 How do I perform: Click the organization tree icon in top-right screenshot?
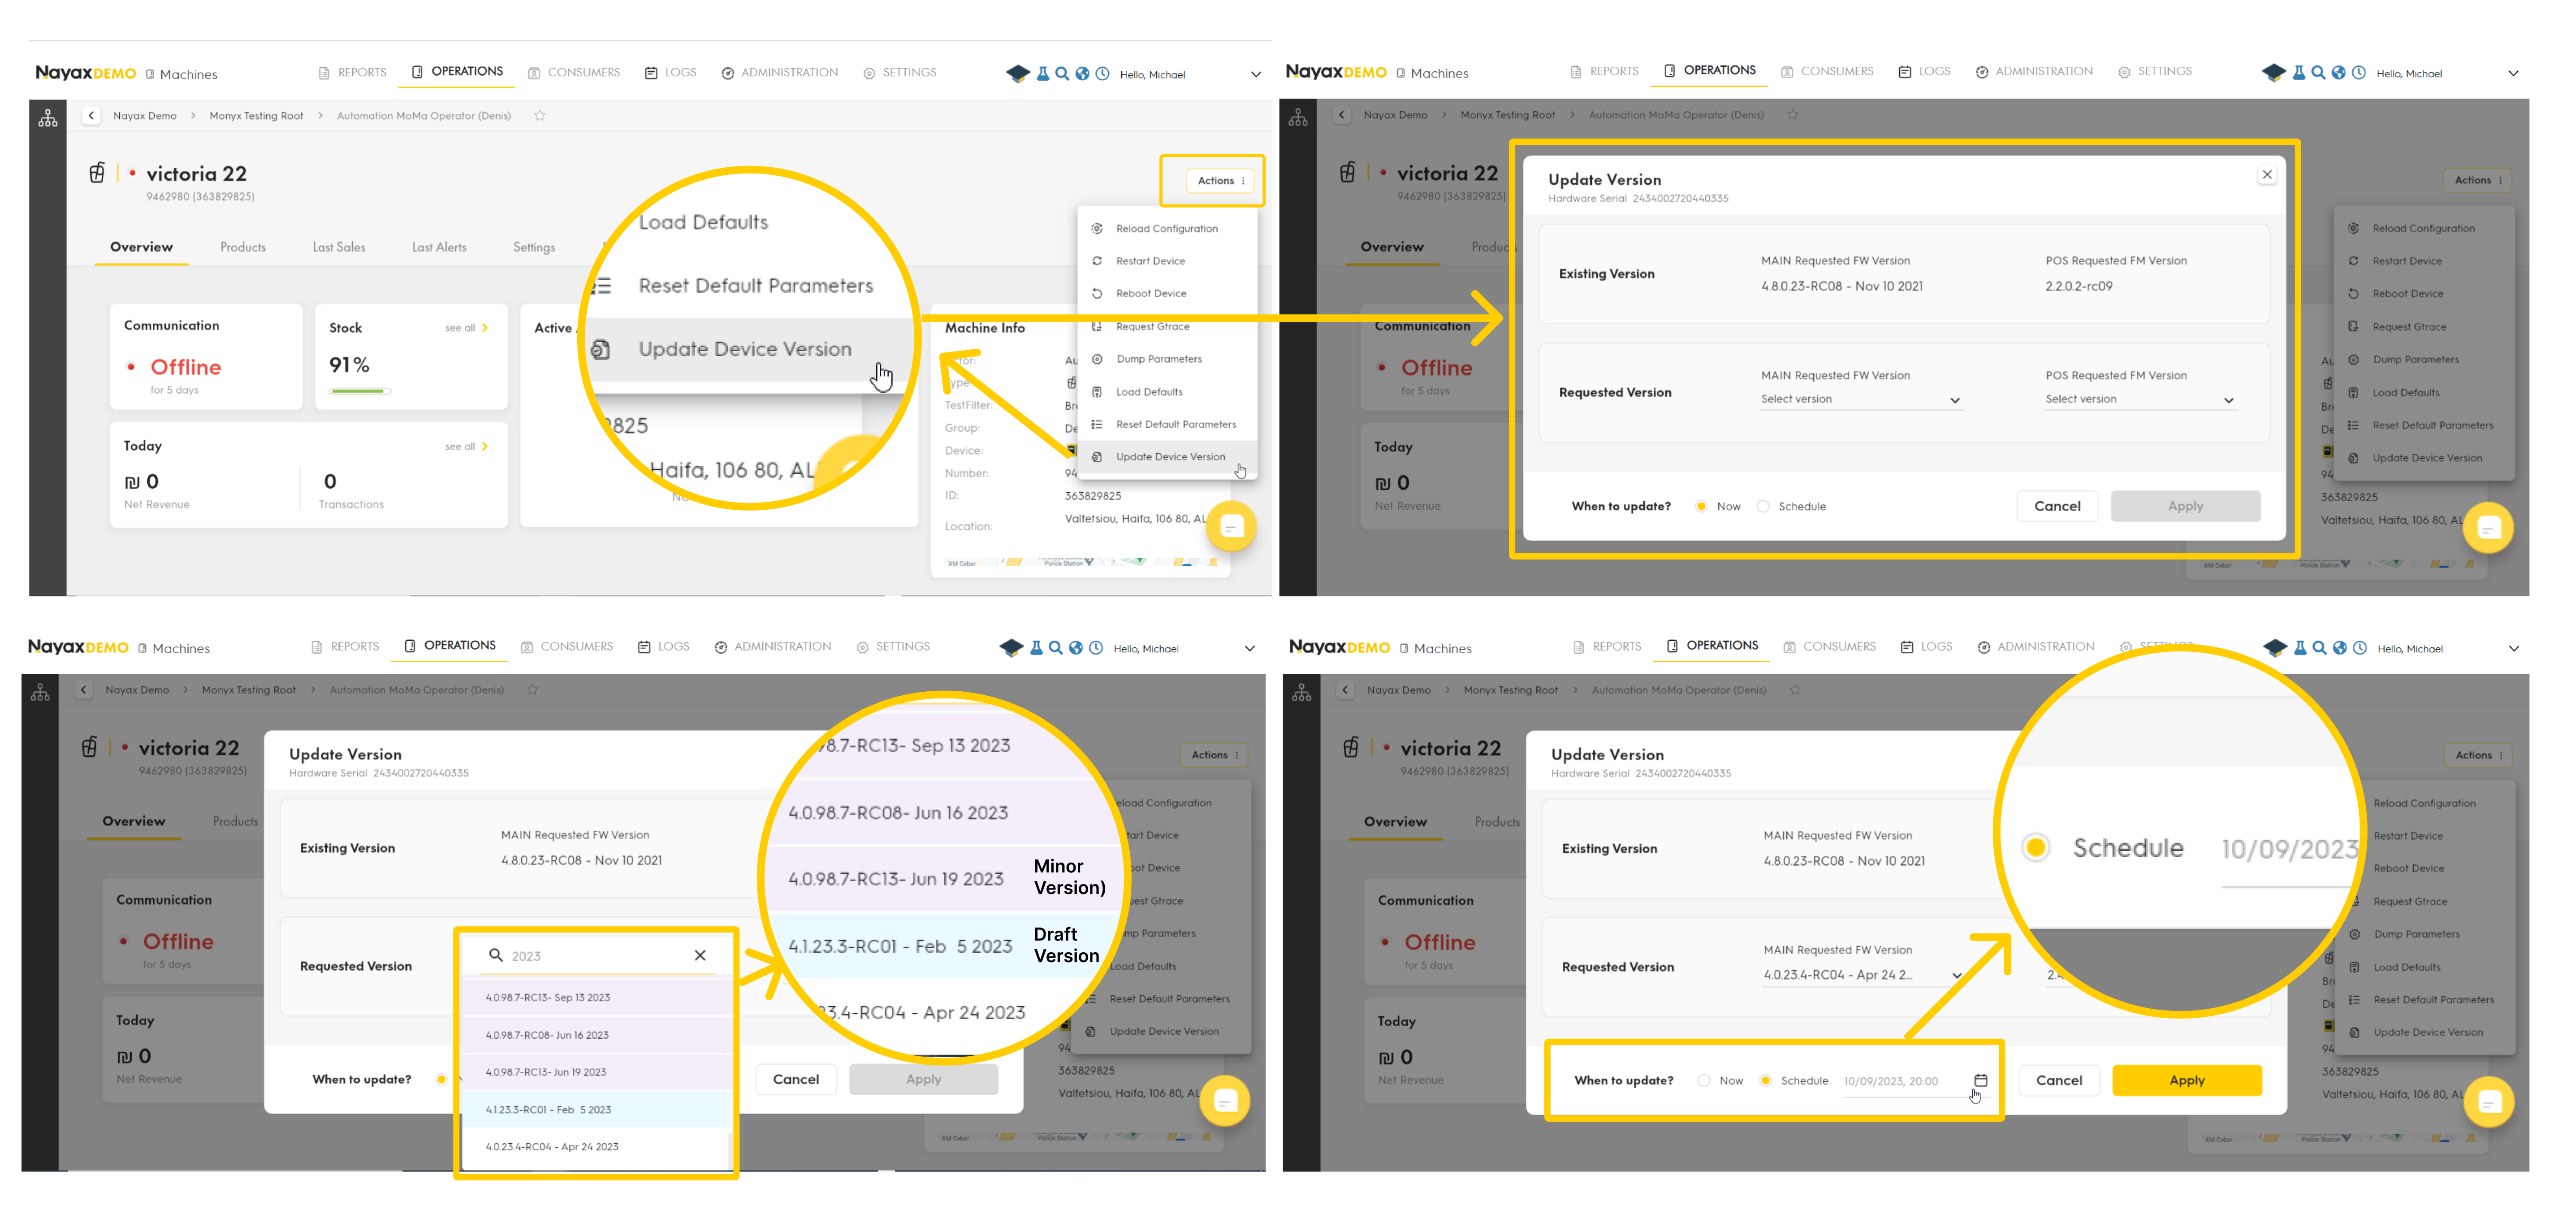point(1298,118)
